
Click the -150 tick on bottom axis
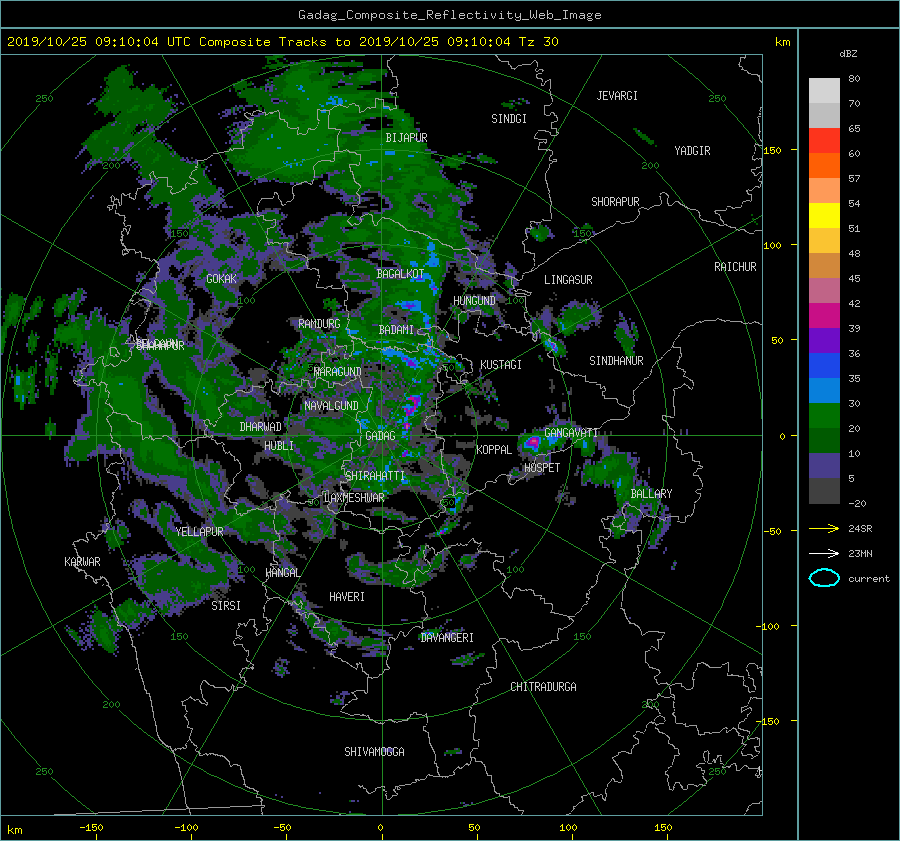click(x=91, y=828)
